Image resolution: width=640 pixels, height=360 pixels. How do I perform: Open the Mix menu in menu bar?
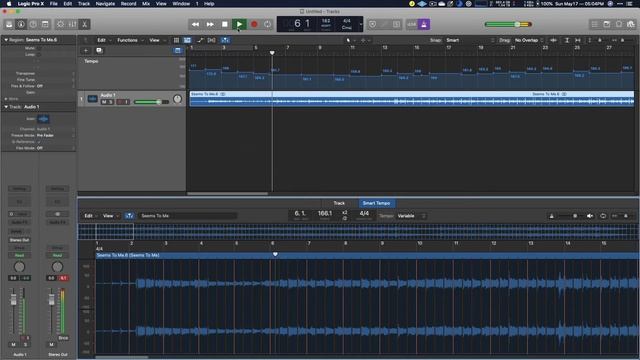[146, 4]
